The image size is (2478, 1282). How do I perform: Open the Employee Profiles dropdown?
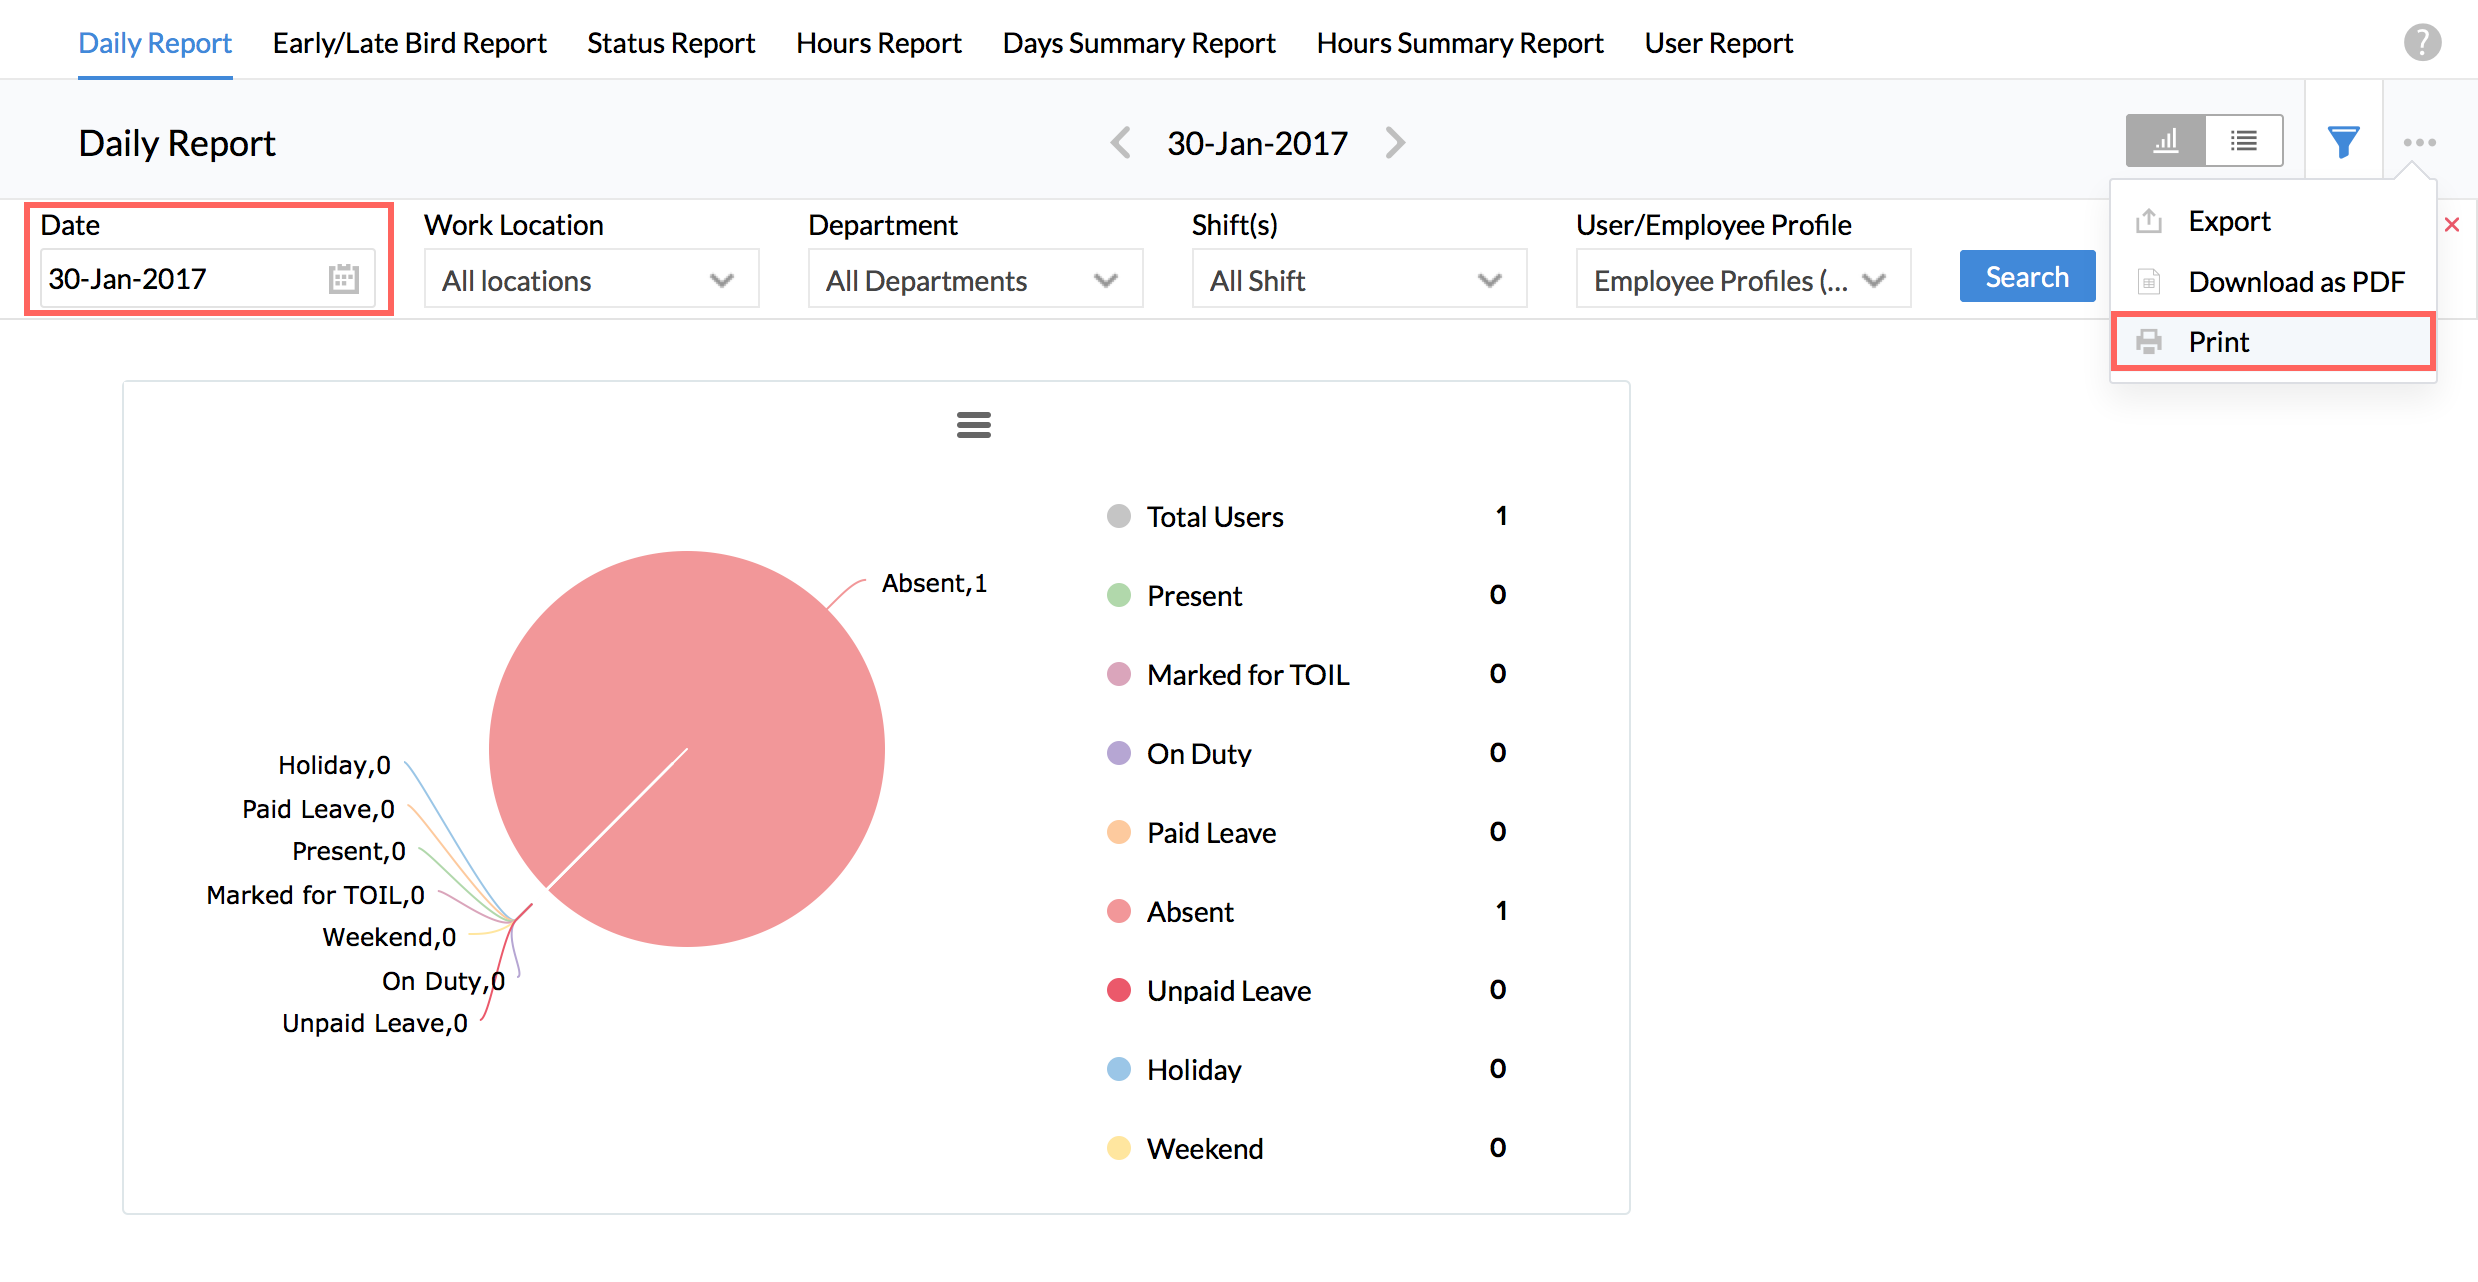[1742, 280]
